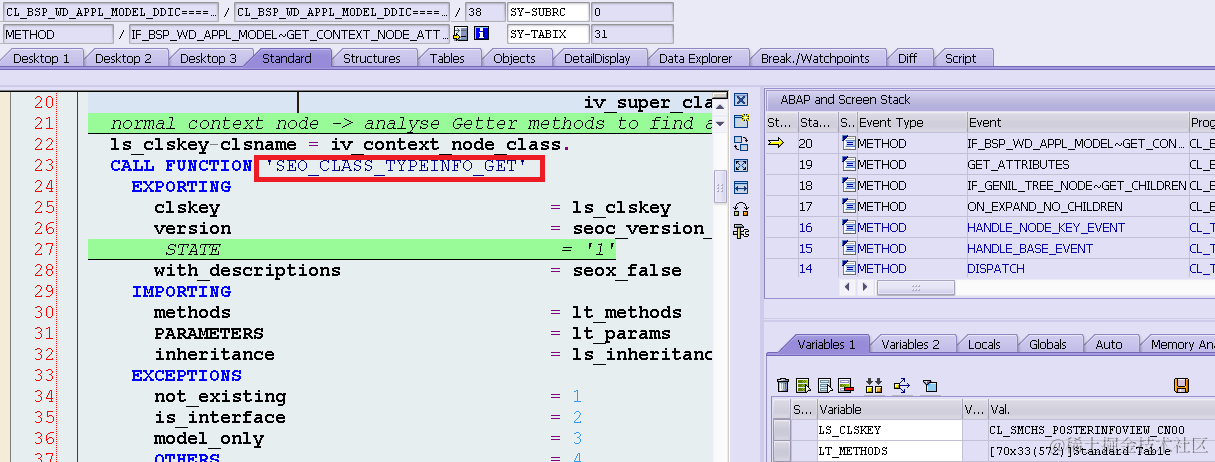Open the DetailDisplay tab
The image size is (1215, 462).
click(597, 58)
